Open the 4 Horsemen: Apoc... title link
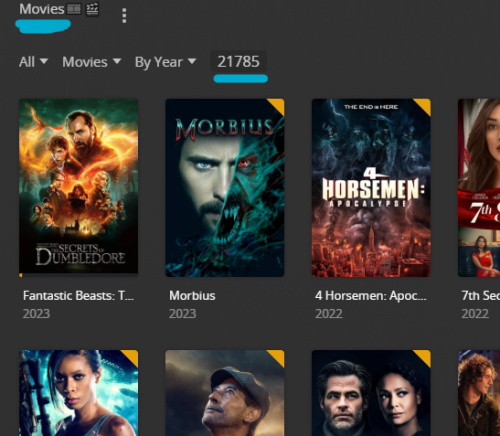The image size is (500, 436). coord(371,295)
